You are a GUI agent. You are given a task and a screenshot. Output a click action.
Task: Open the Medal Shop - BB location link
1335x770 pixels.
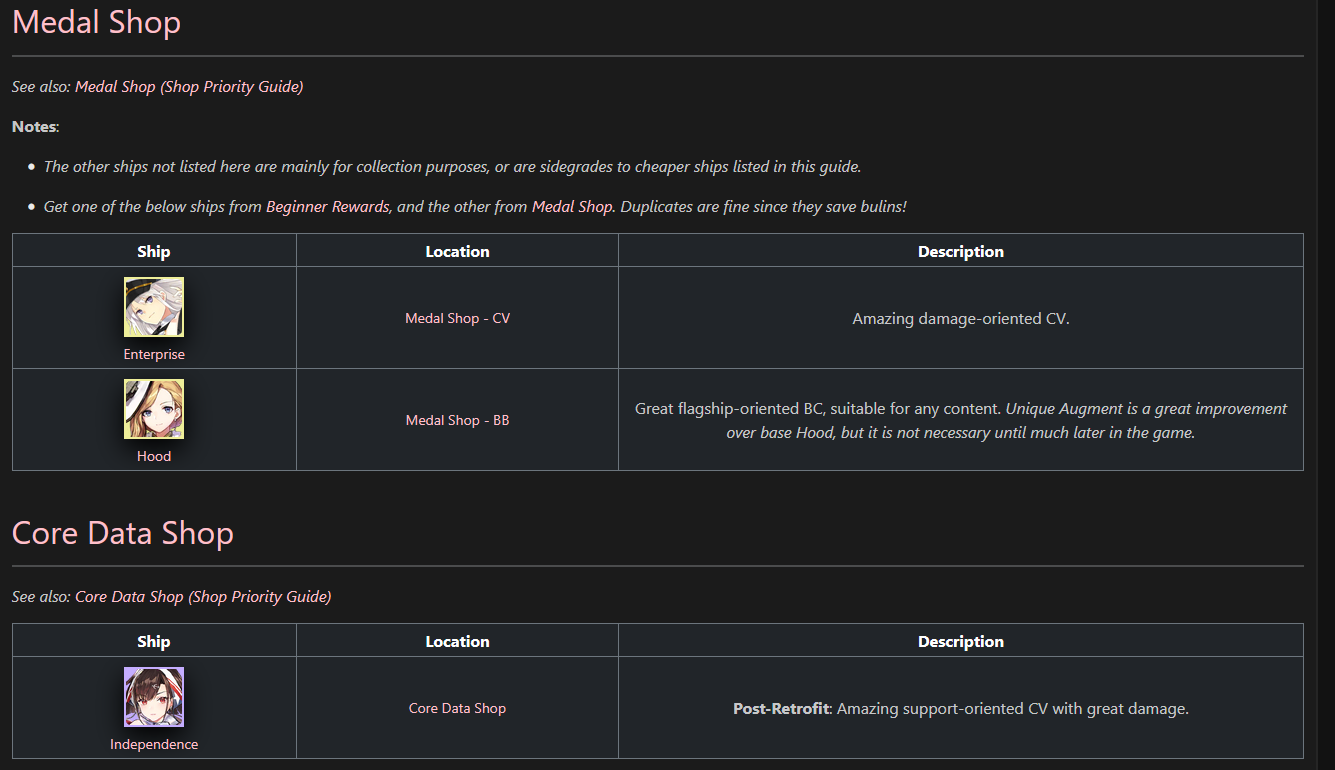(x=457, y=420)
